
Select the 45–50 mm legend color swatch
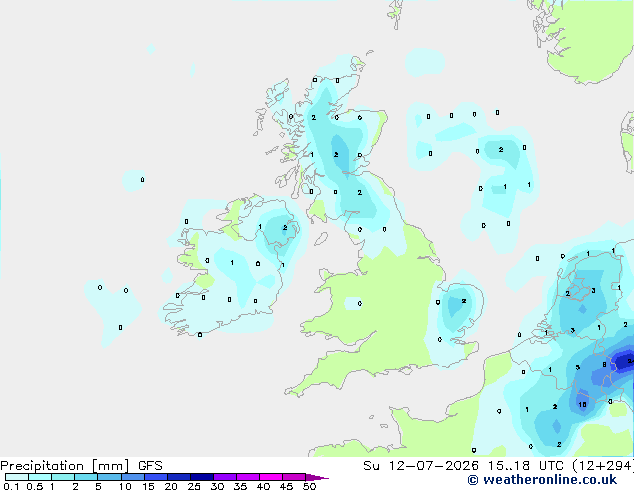click(294, 477)
